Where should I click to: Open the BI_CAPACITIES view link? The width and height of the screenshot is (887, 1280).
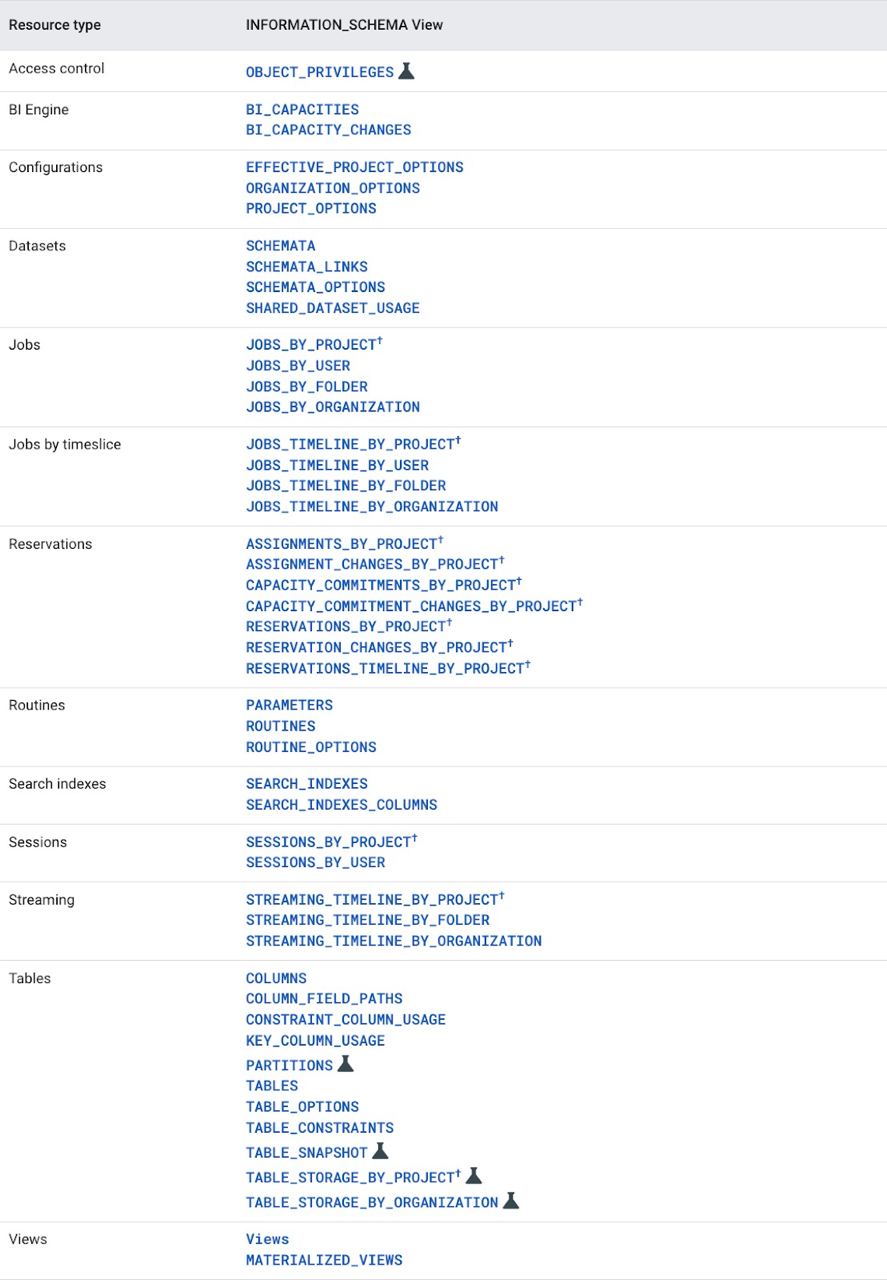(302, 109)
